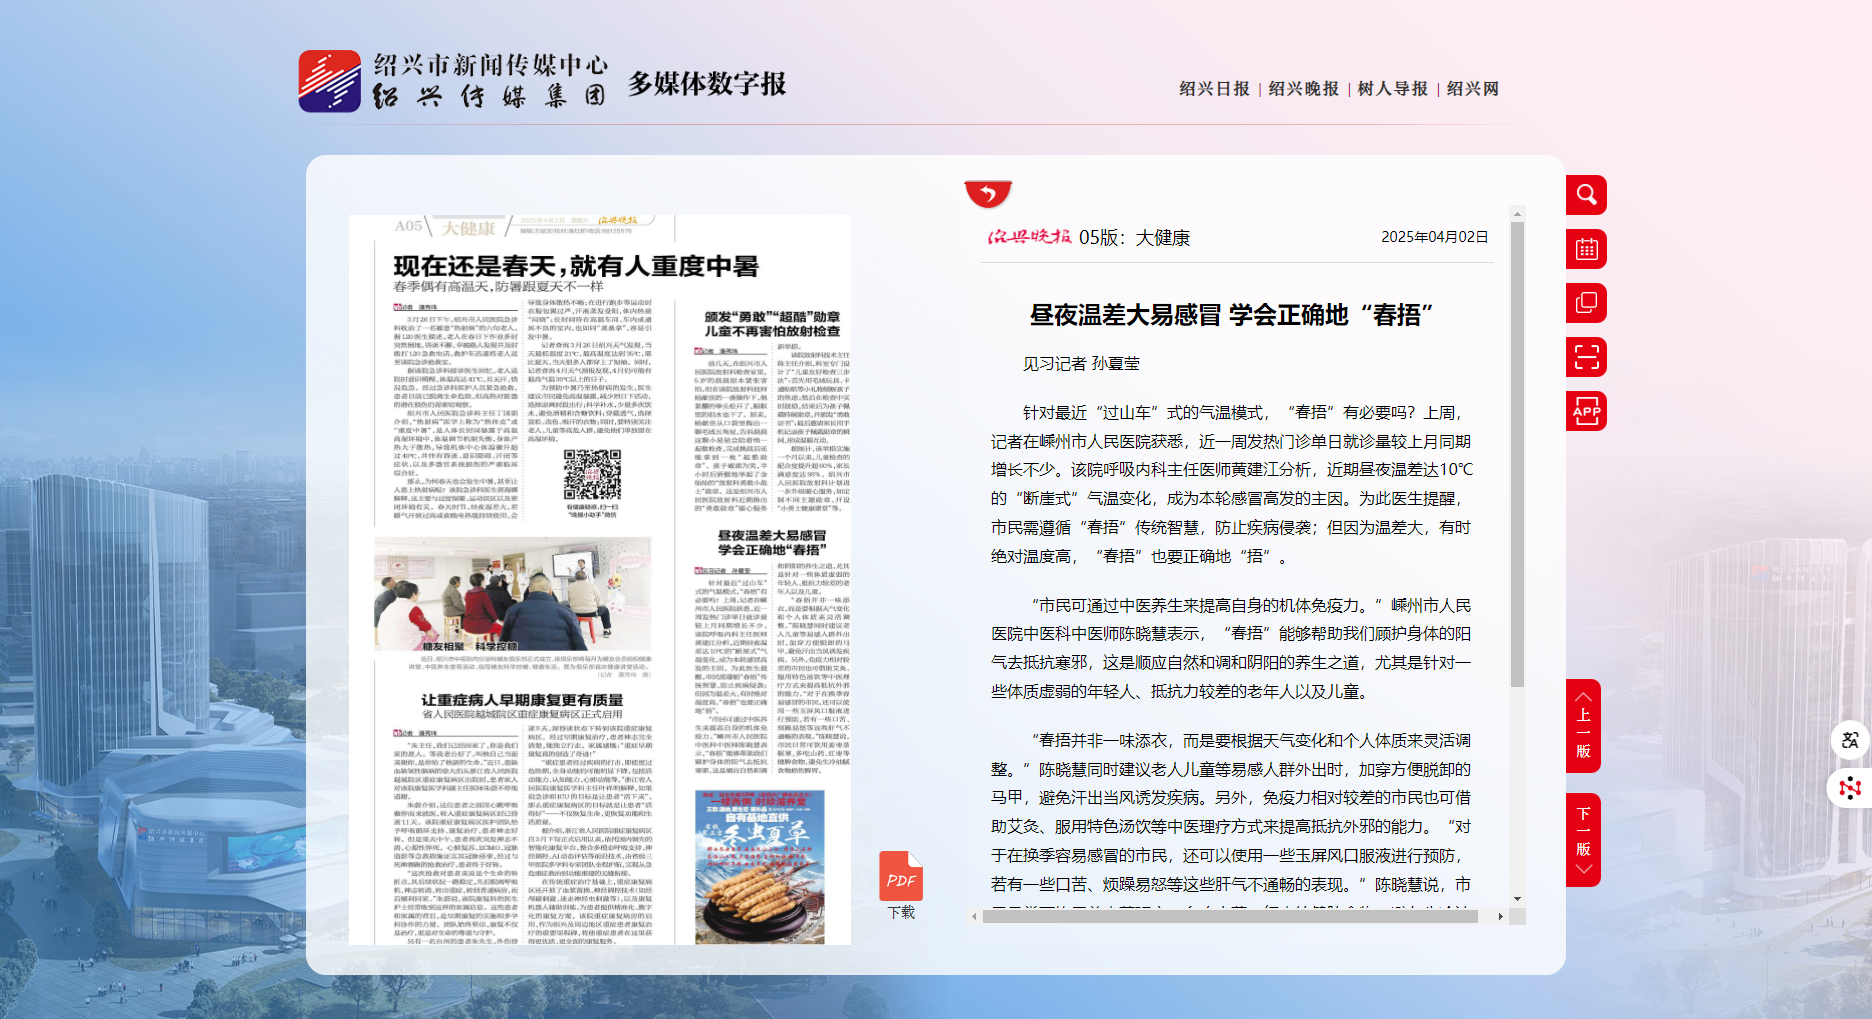Select 绍兴网 in the top navigation
This screenshot has width=1872, height=1019.
(x=1472, y=89)
